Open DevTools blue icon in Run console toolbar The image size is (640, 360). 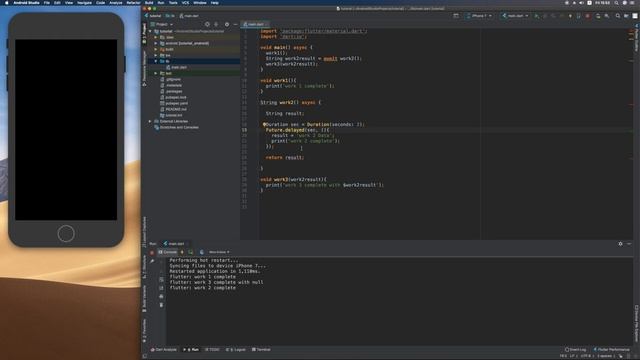click(202, 252)
